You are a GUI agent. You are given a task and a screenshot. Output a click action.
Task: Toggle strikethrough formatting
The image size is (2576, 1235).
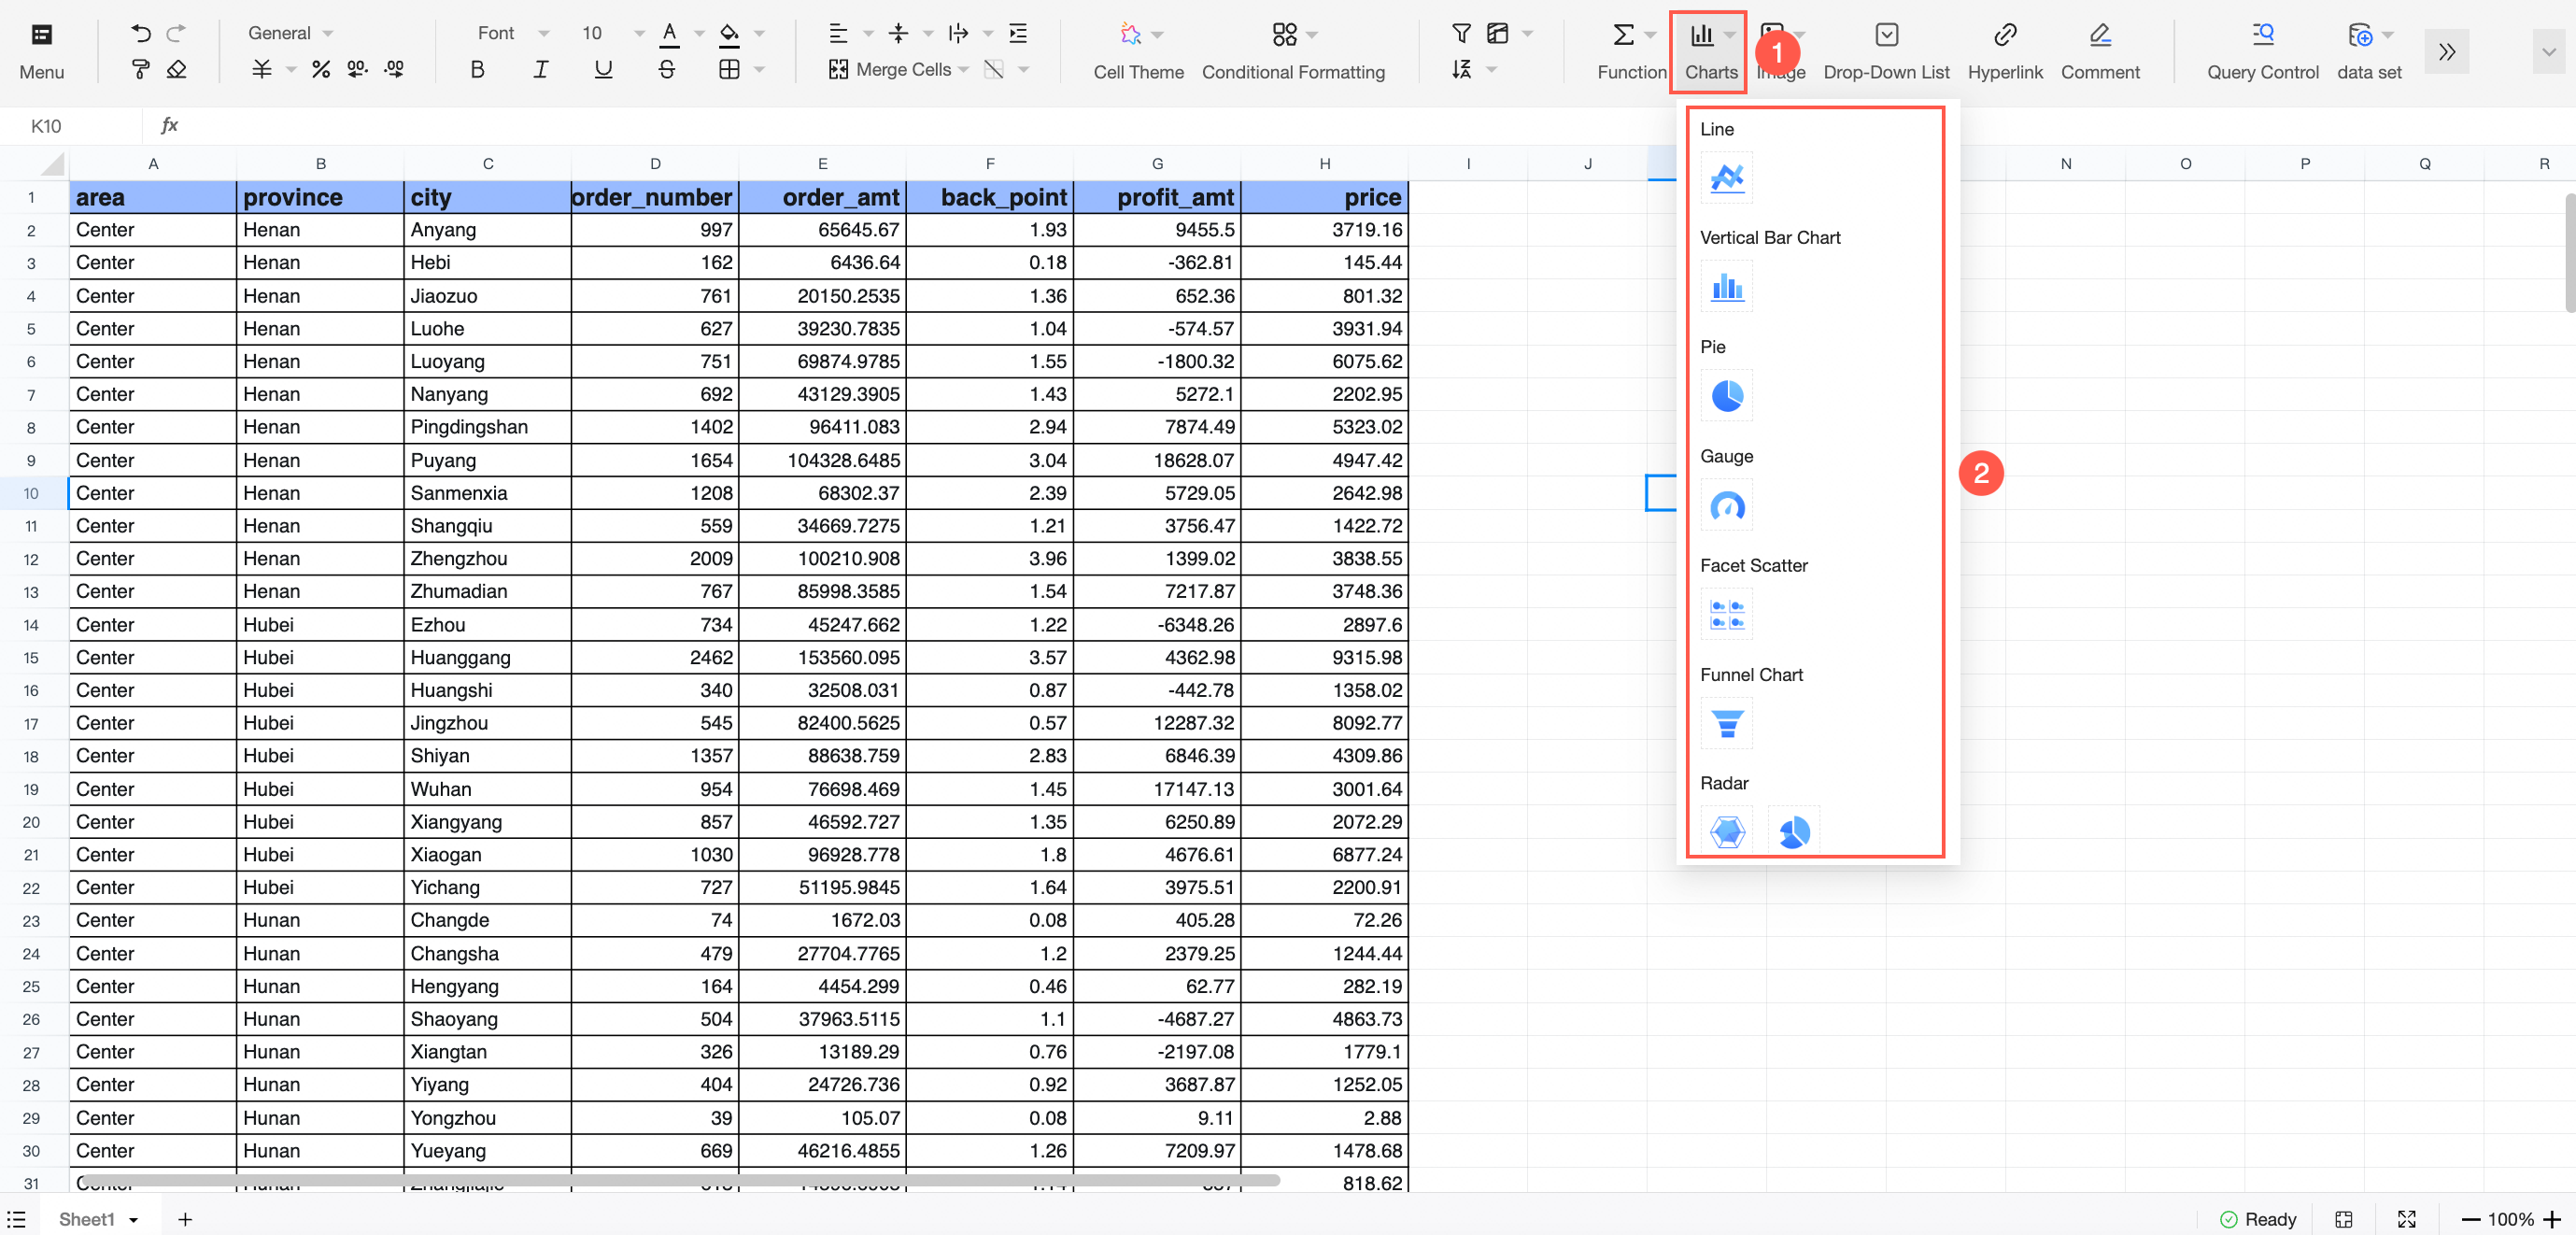667,69
